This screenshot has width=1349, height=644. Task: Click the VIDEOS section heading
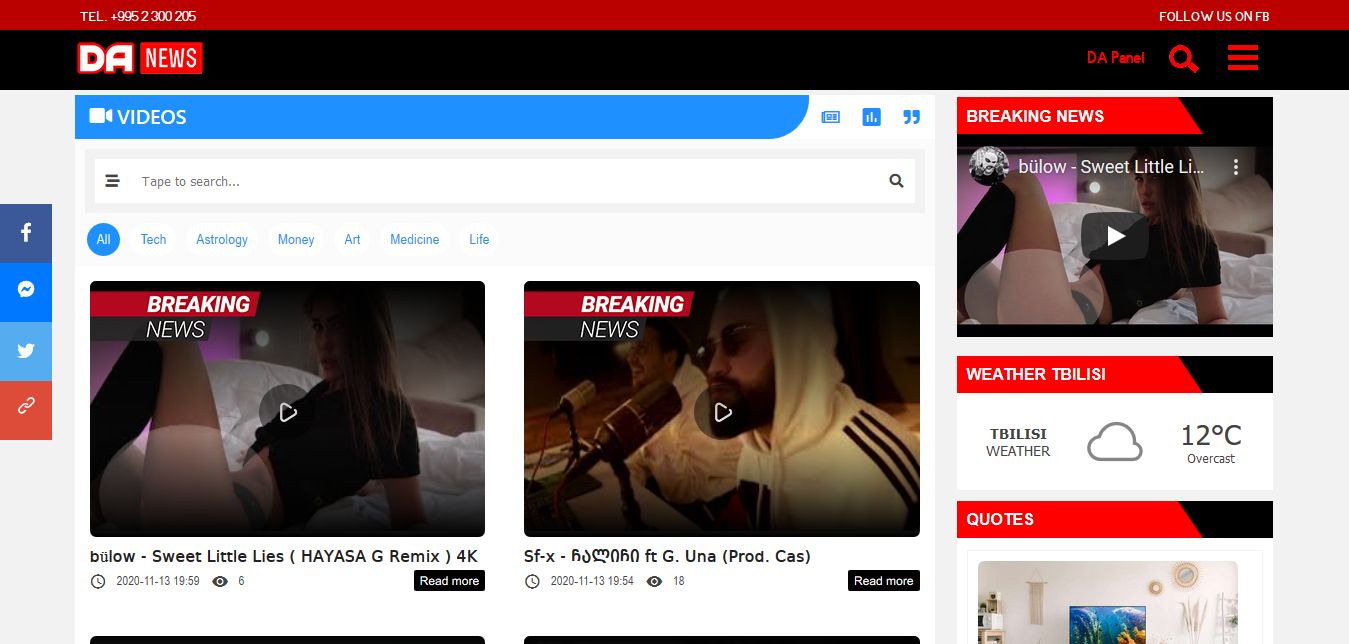(152, 117)
